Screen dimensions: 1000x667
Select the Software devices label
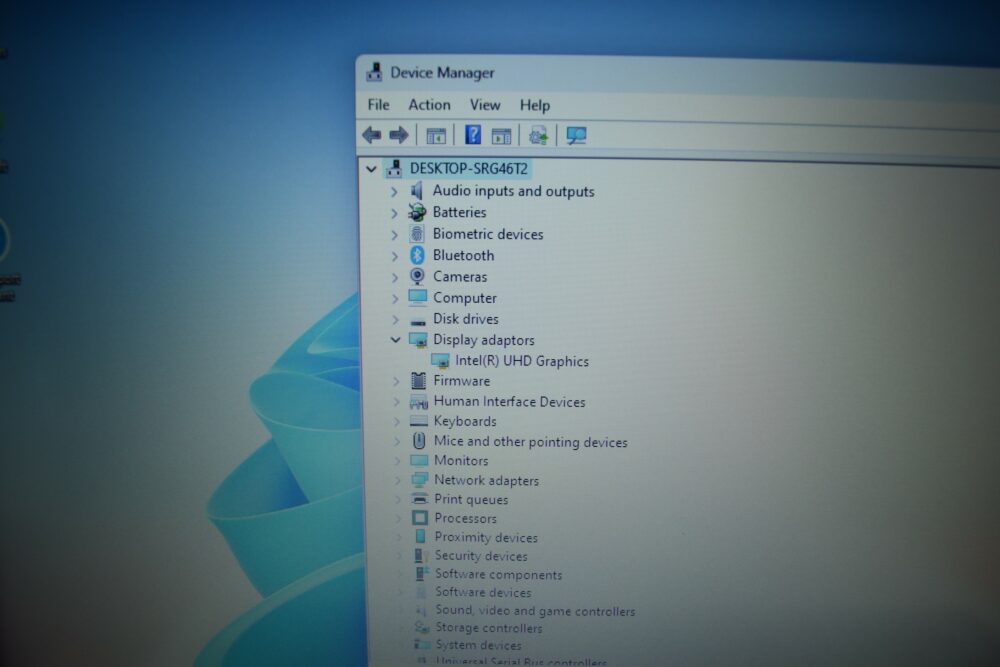point(483,592)
